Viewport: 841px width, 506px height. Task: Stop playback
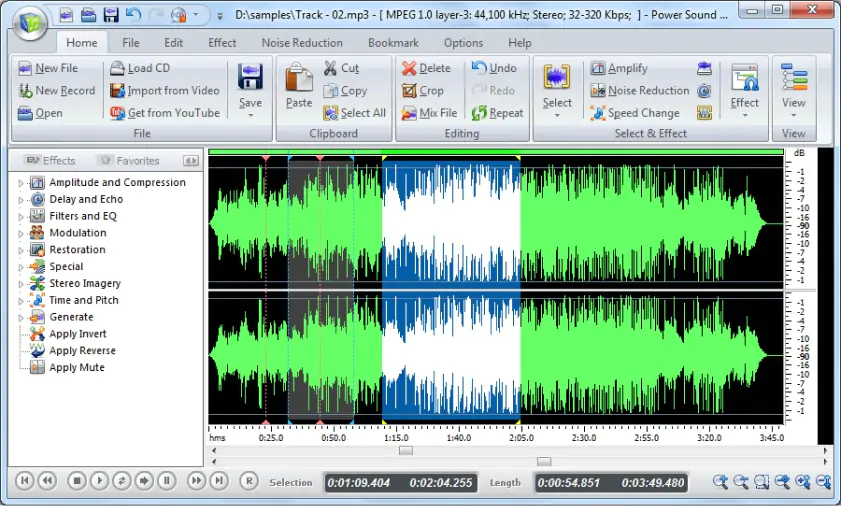77,480
